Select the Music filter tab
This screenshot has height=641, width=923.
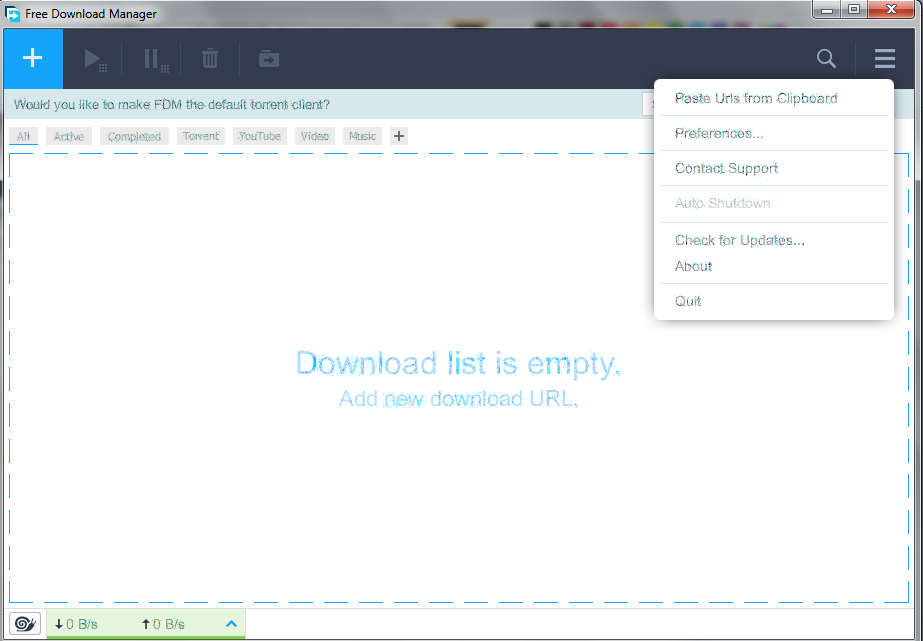pos(362,136)
